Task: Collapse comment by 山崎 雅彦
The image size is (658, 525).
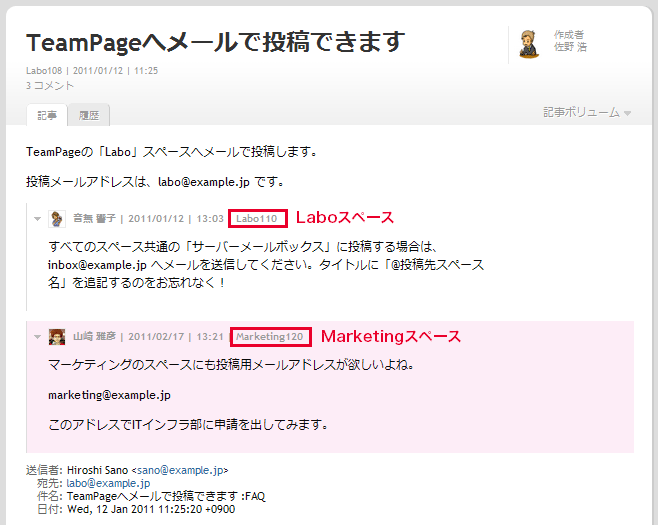Action: coord(37,337)
